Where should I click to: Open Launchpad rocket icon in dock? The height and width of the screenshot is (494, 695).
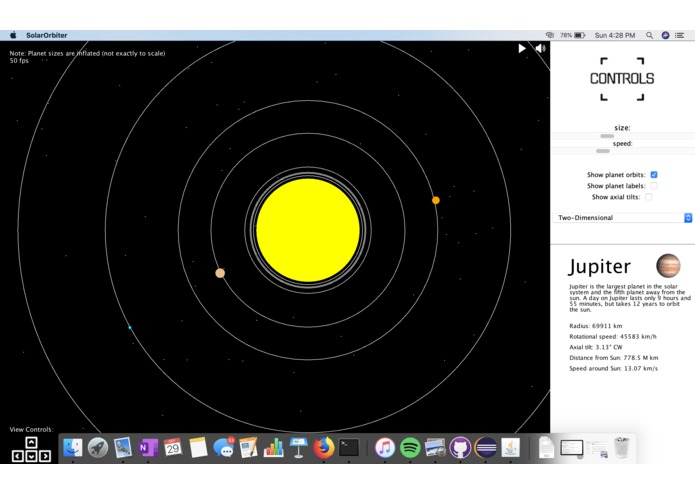[98, 447]
